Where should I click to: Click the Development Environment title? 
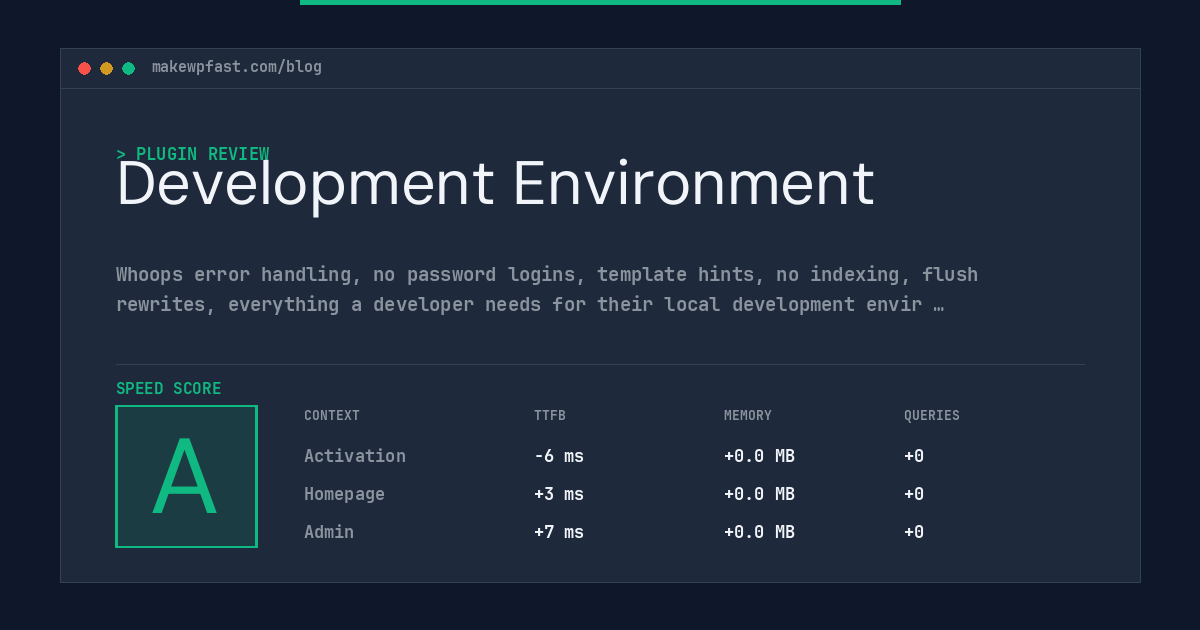(495, 184)
